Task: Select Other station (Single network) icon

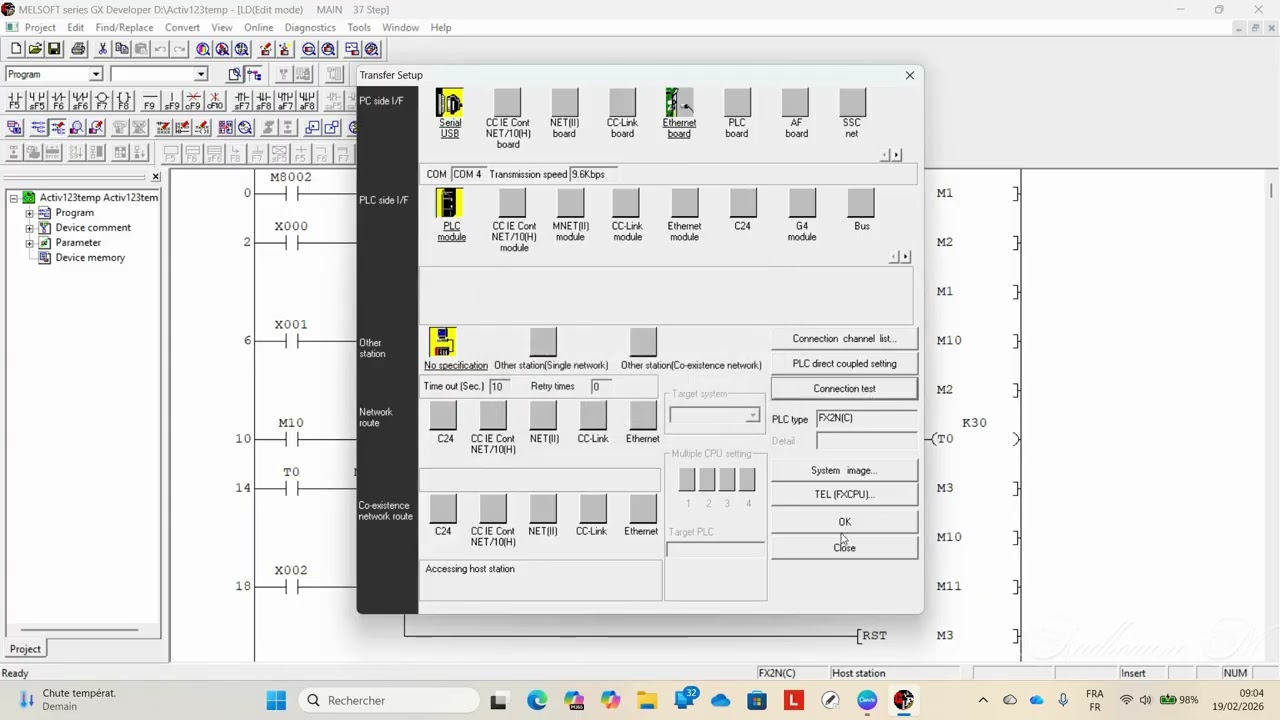Action: (543, 342)
